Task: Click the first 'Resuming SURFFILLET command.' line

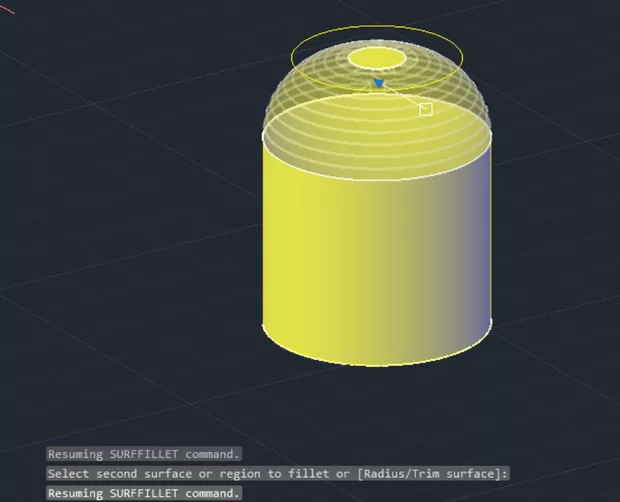Action: tap(144, 454)
